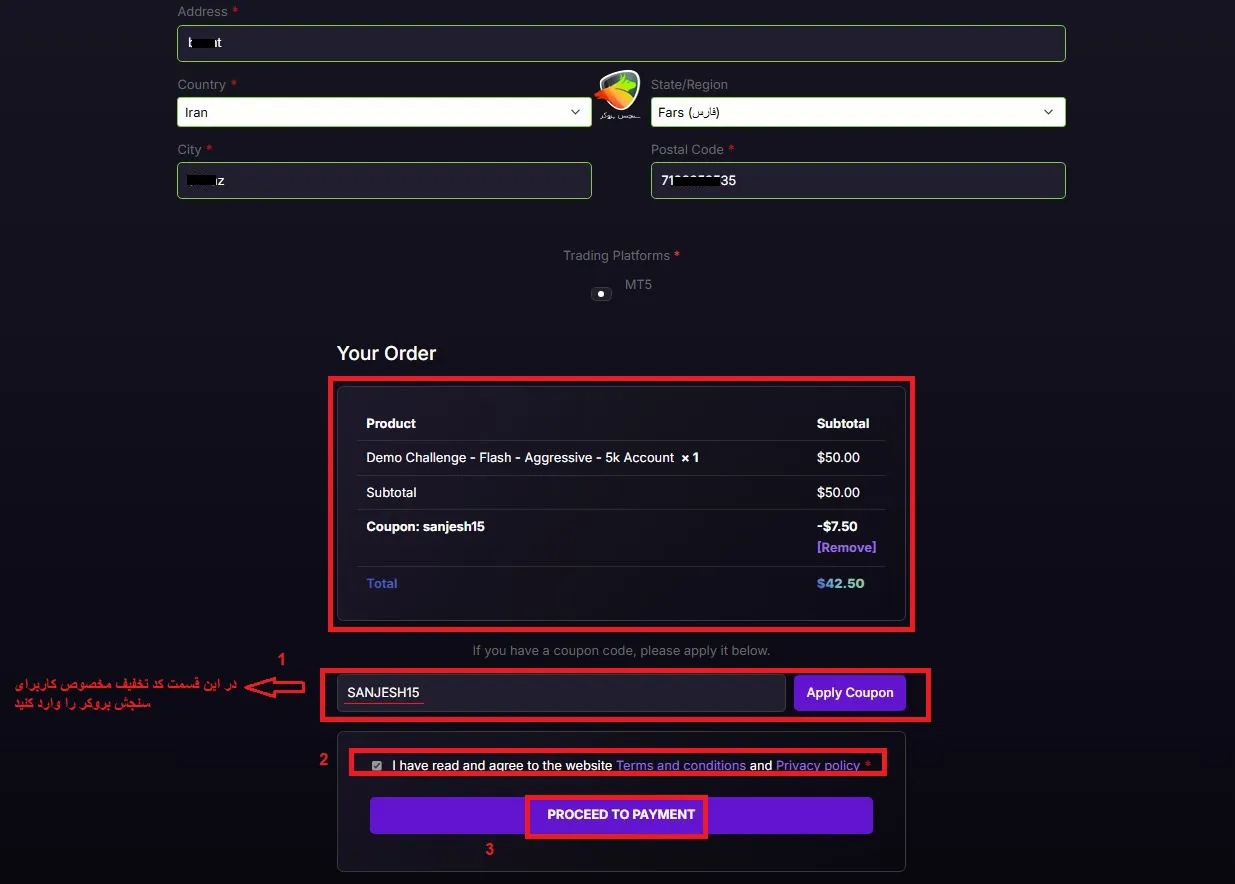Click inside the coupon code field containing SANJESH15
Image resolution: width=1235 pixels, height=884 pixels.
pos(560,692)
